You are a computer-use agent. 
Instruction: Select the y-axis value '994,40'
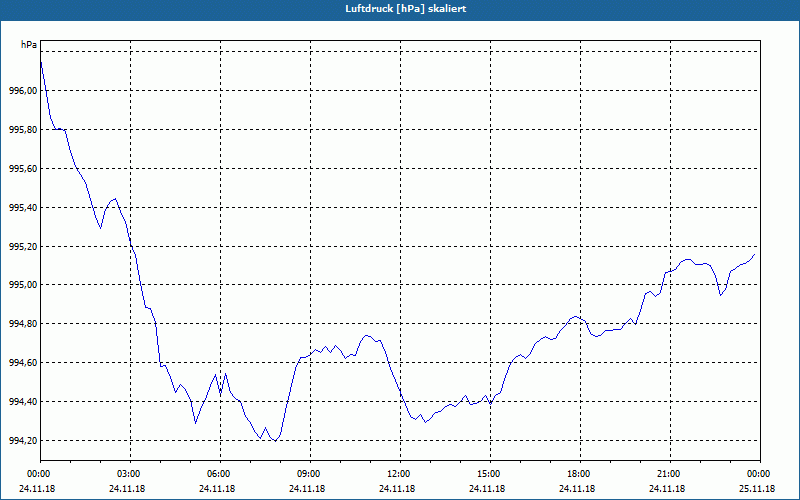[23, 402]
